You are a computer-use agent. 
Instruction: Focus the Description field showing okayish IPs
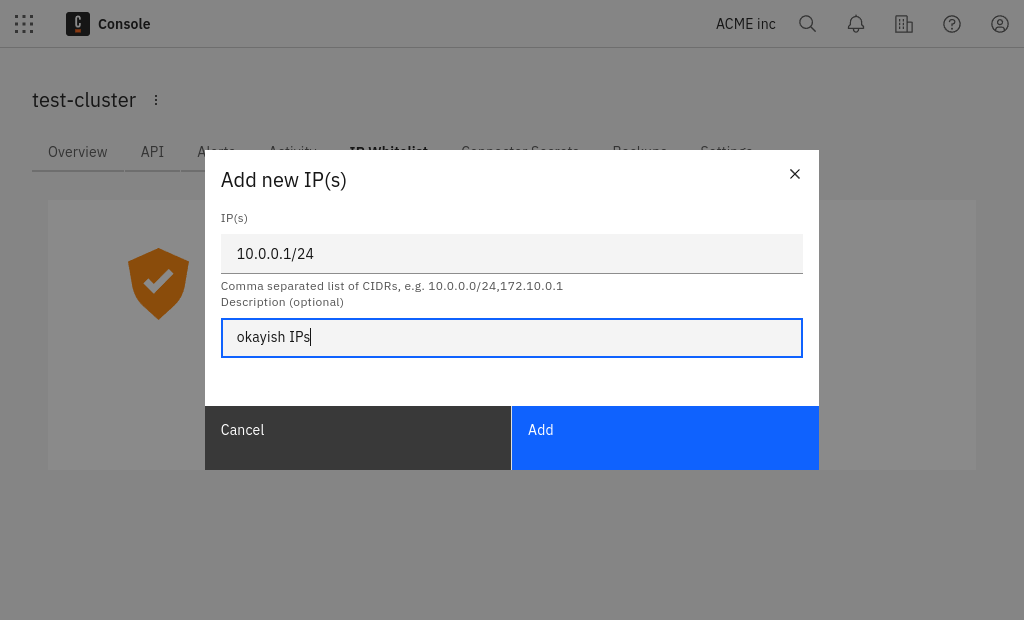click(x=511, y=337)
